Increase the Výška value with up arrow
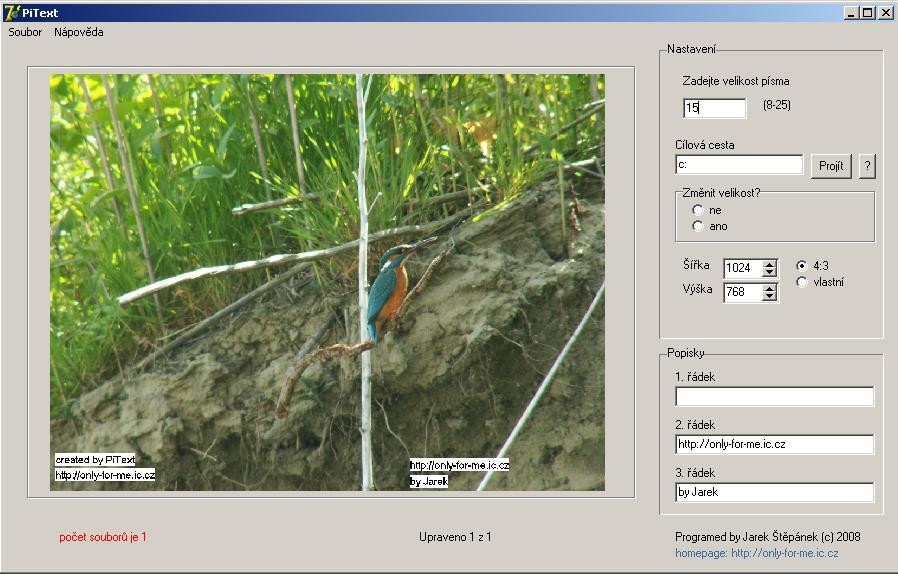Screen dimensions: 898x574 770,288
